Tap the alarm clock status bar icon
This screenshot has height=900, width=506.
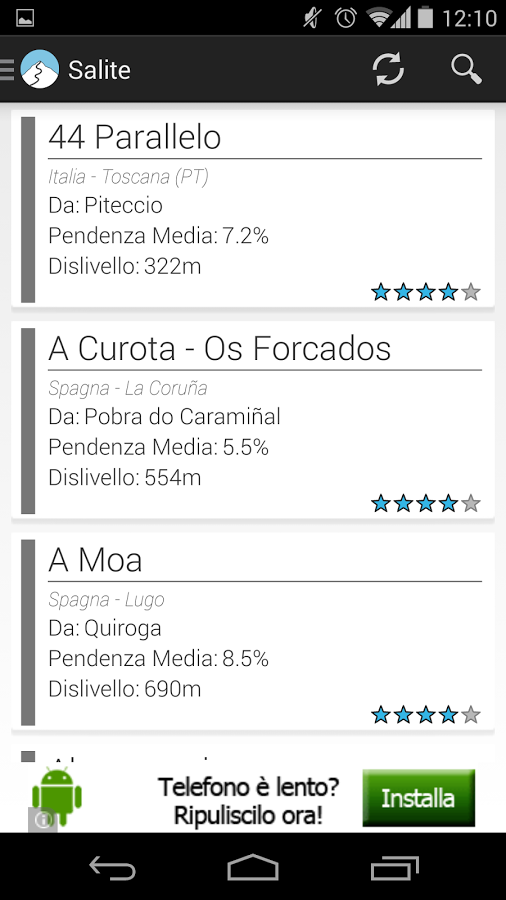[346, 18]
